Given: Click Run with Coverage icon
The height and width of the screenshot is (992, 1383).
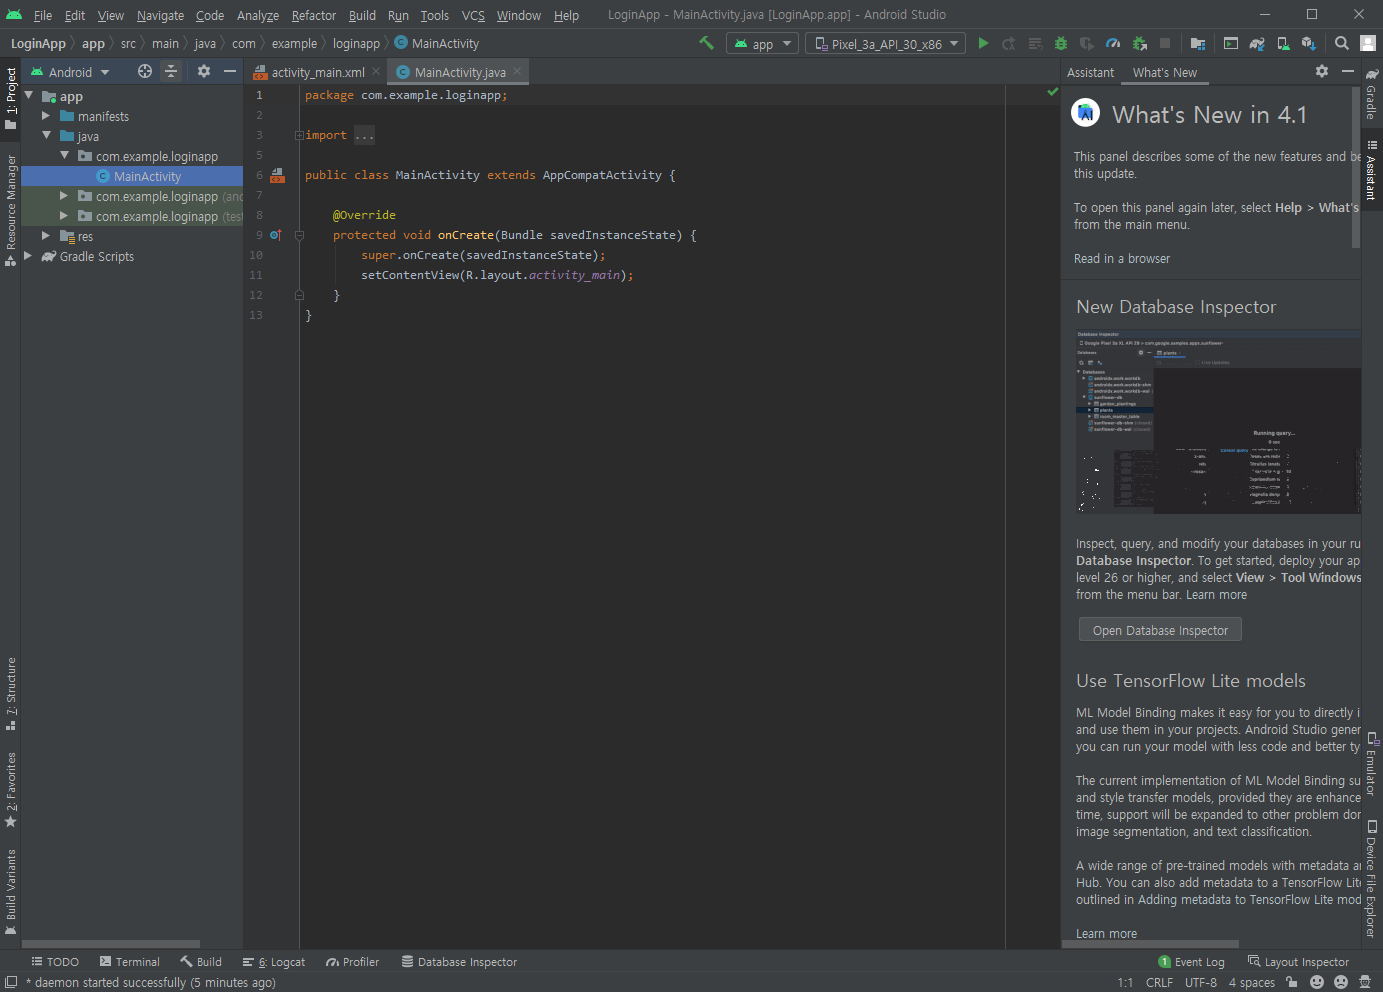Looking at the screenshot, I should [1087, 43].
